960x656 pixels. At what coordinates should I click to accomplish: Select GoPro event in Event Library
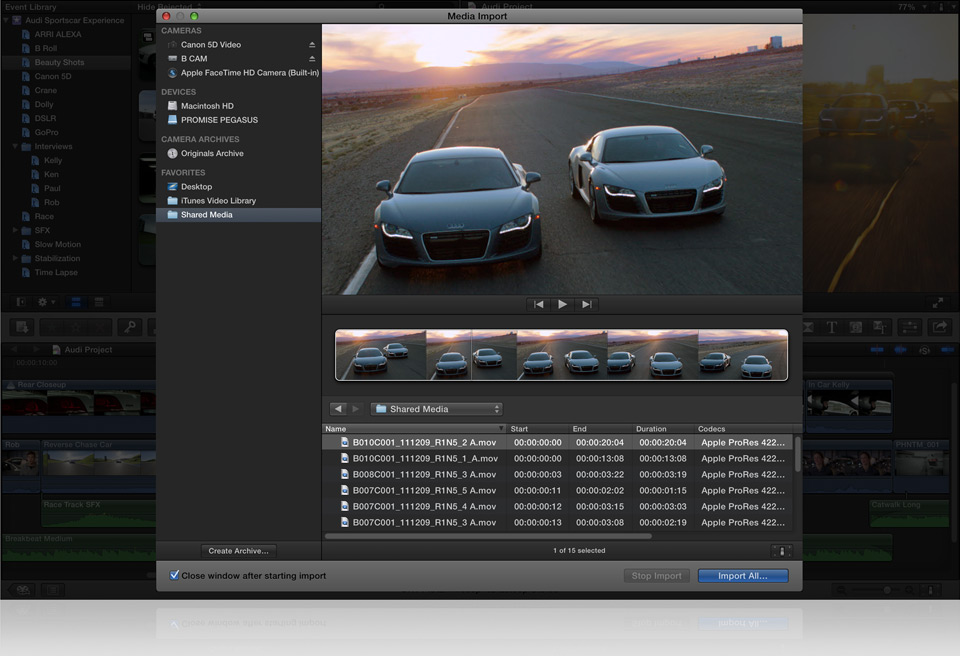[46, 132]
